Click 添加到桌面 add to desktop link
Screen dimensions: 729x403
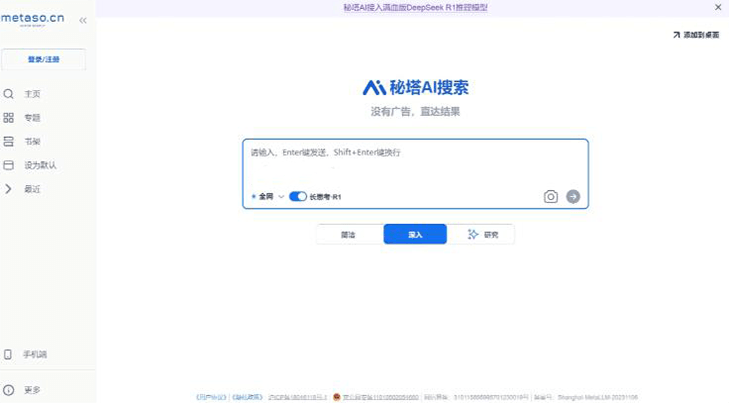click(x=701, y=35)
